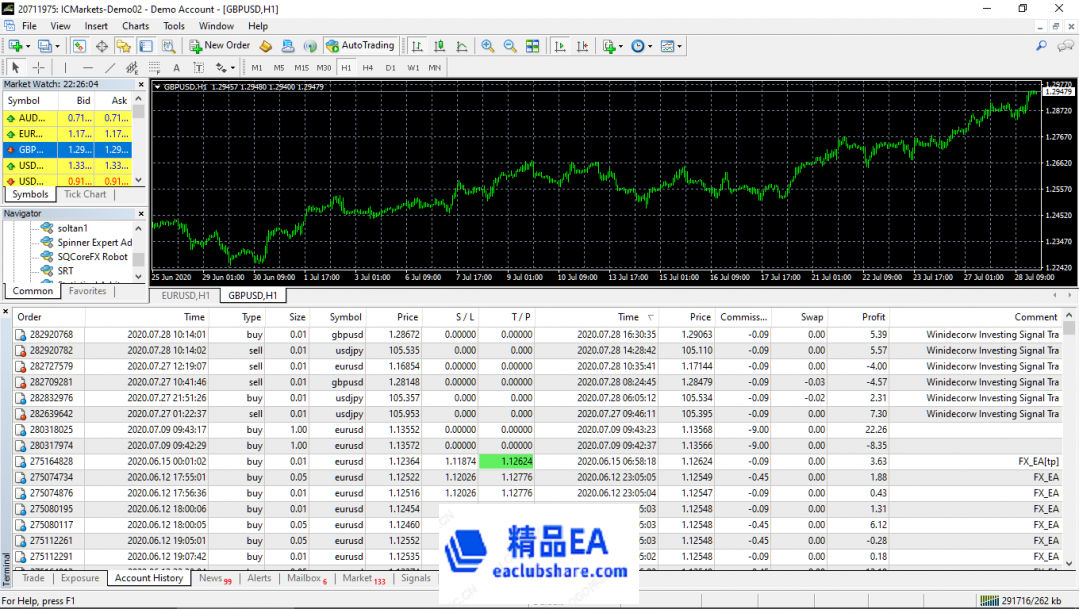Toggle the Terminal panel

[x=146, y=46]
